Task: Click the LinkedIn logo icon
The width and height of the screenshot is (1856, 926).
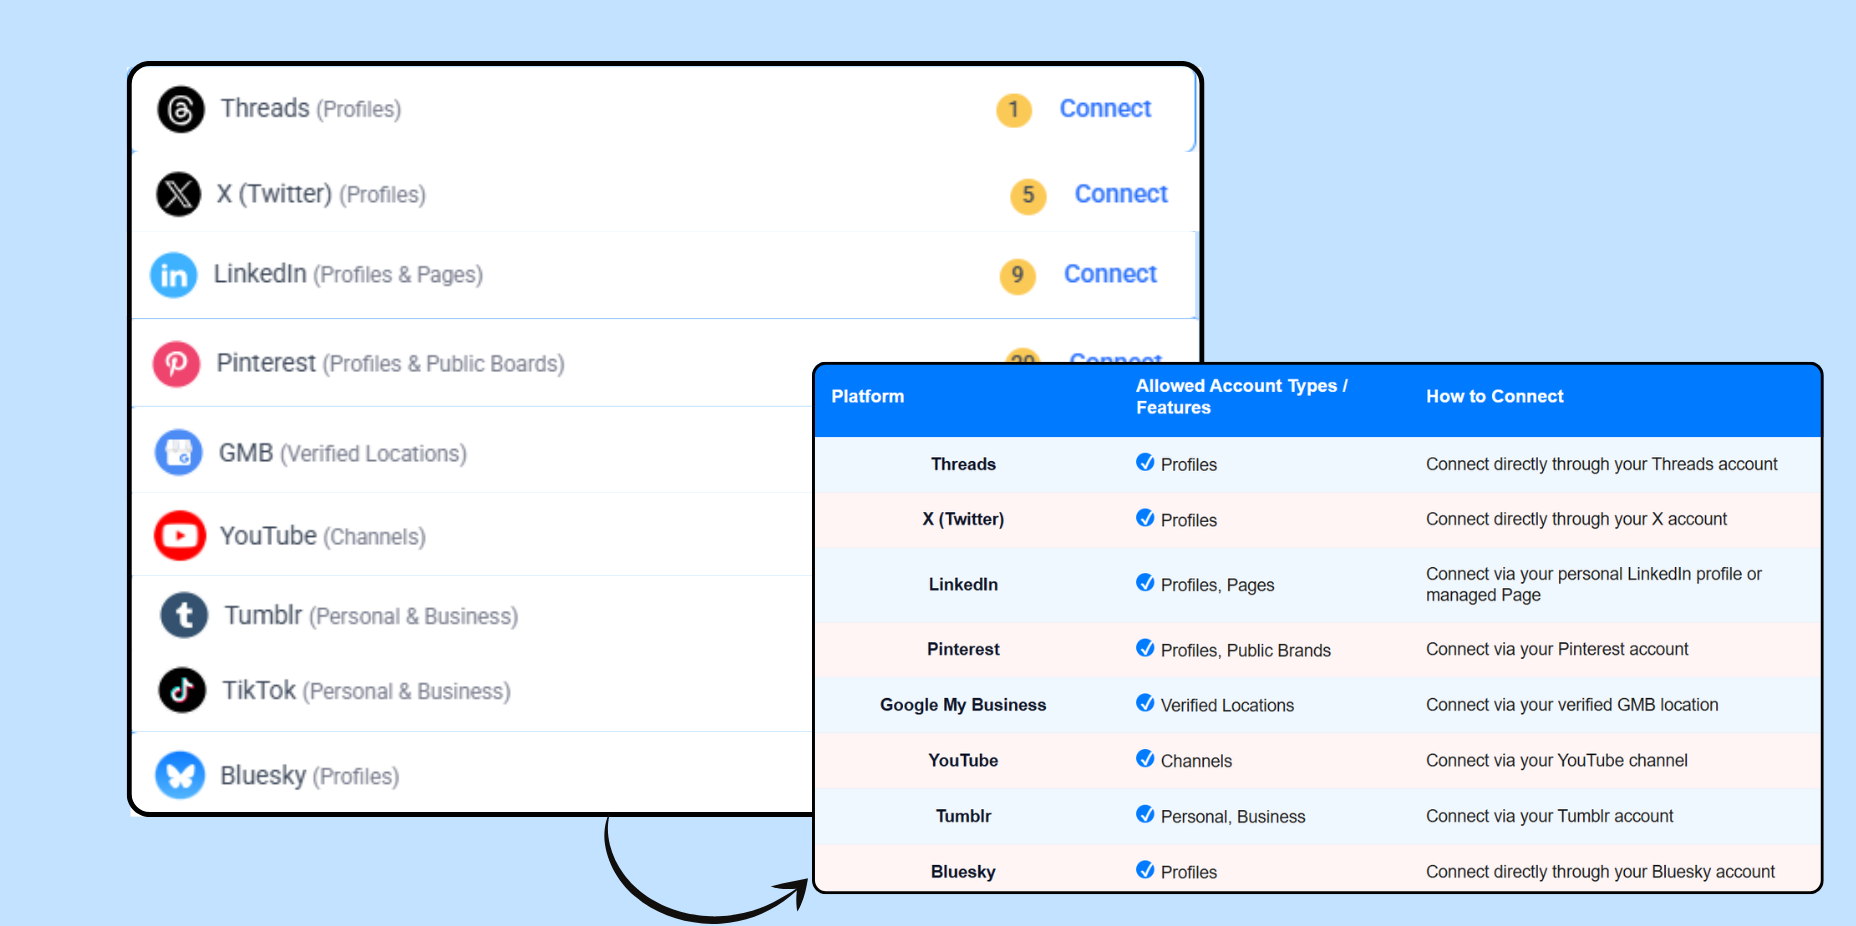Action: 174,275
